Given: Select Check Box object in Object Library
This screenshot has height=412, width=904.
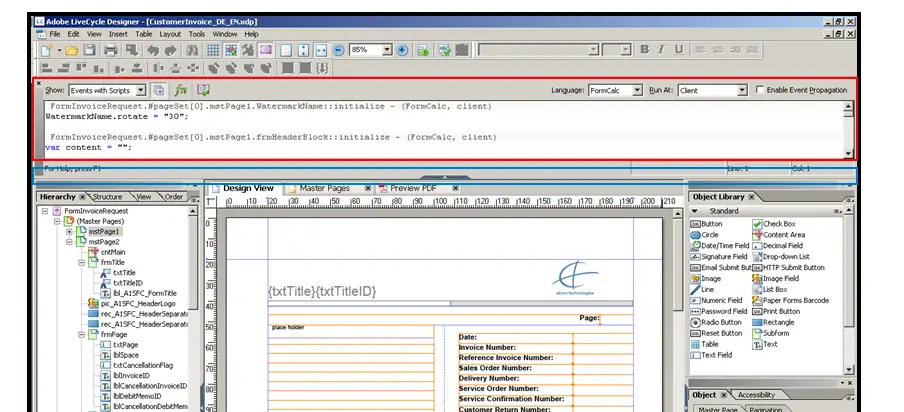Looking at the screenshot, I should tap(774, 224).
